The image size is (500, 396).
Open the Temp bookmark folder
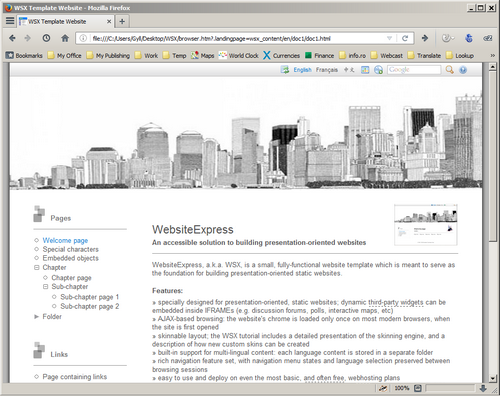coord(174,55)
